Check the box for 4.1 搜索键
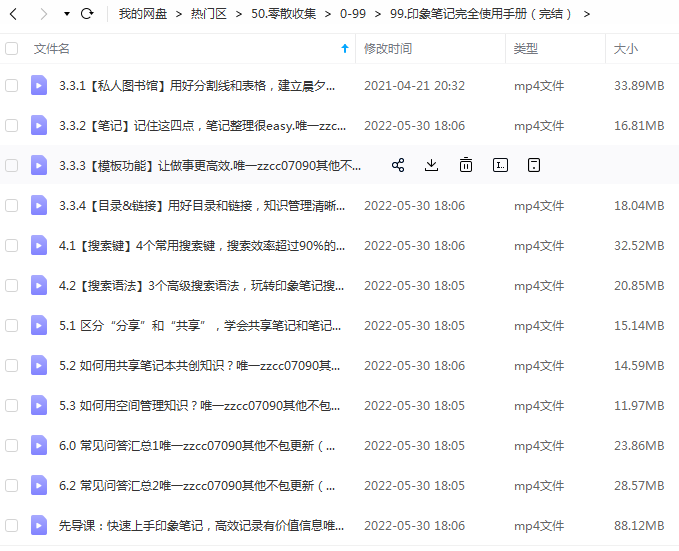The width and height of the screenshot is (679, 551). coord(12,245)
